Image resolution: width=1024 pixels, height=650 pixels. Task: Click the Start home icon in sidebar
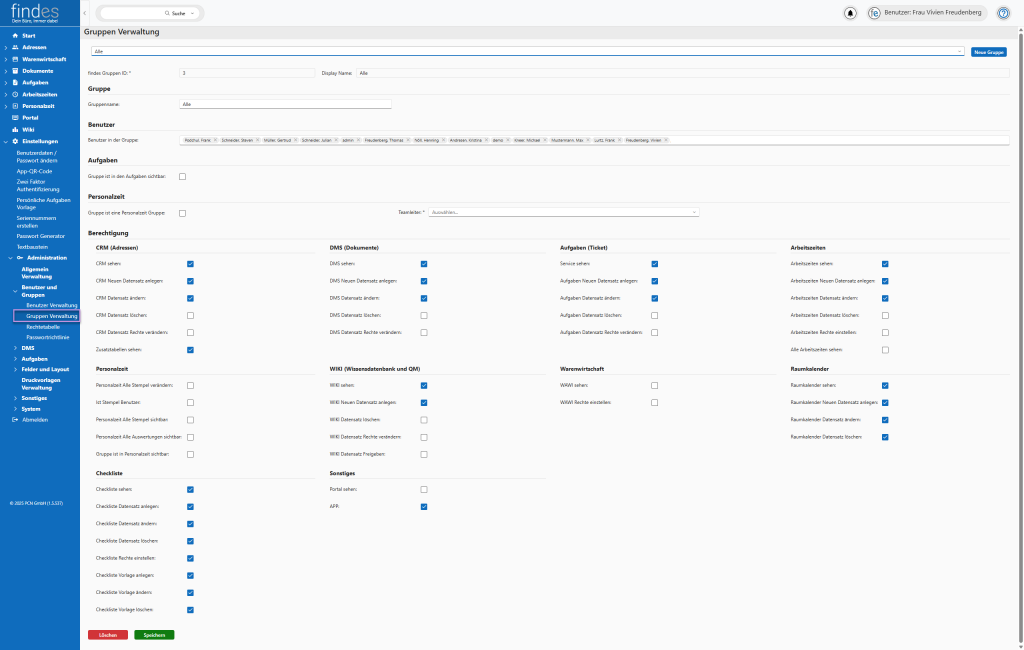[x=15, y=35]
